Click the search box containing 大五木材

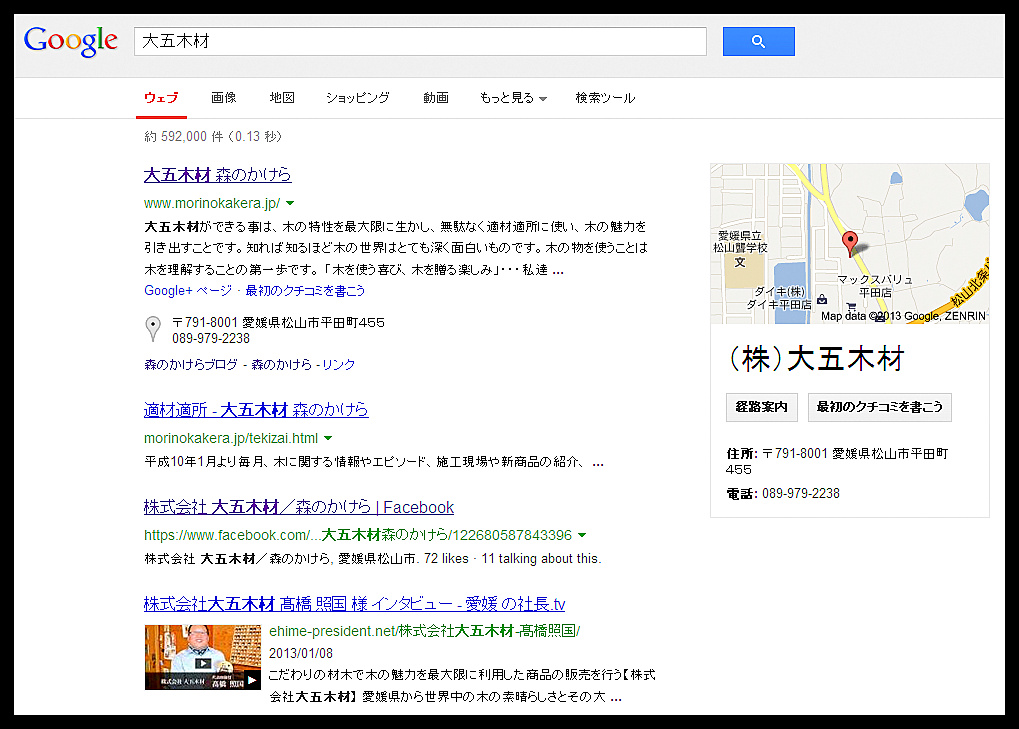(x=420, y=41)
